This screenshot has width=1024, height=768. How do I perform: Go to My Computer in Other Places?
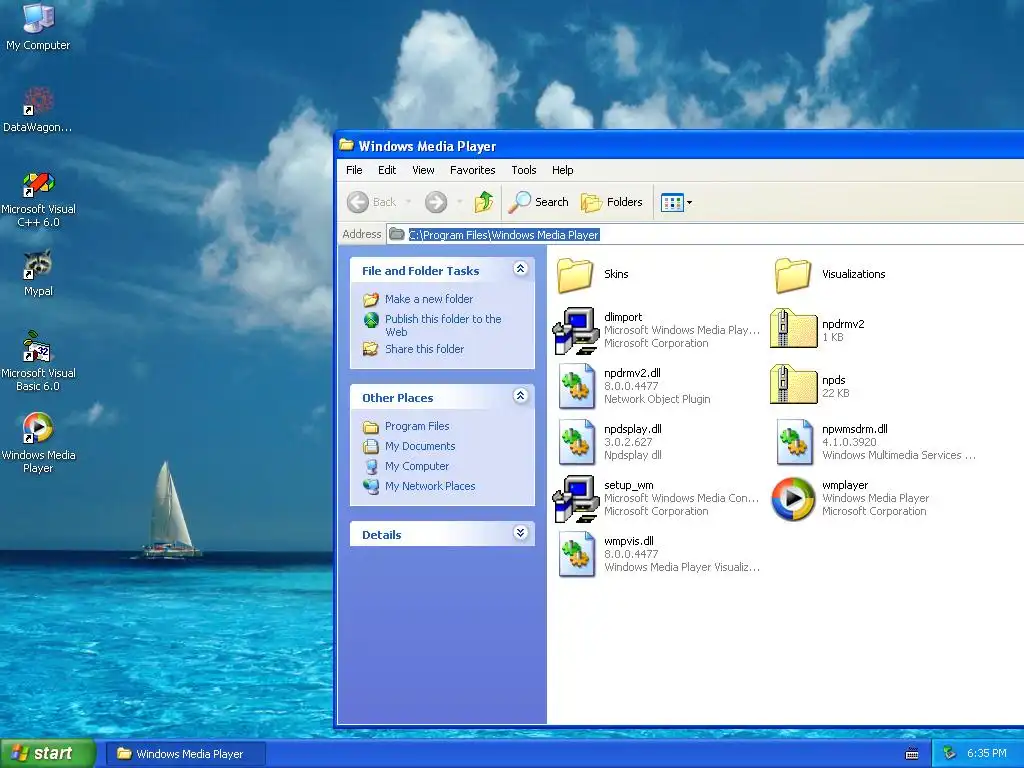pos(417,466)
